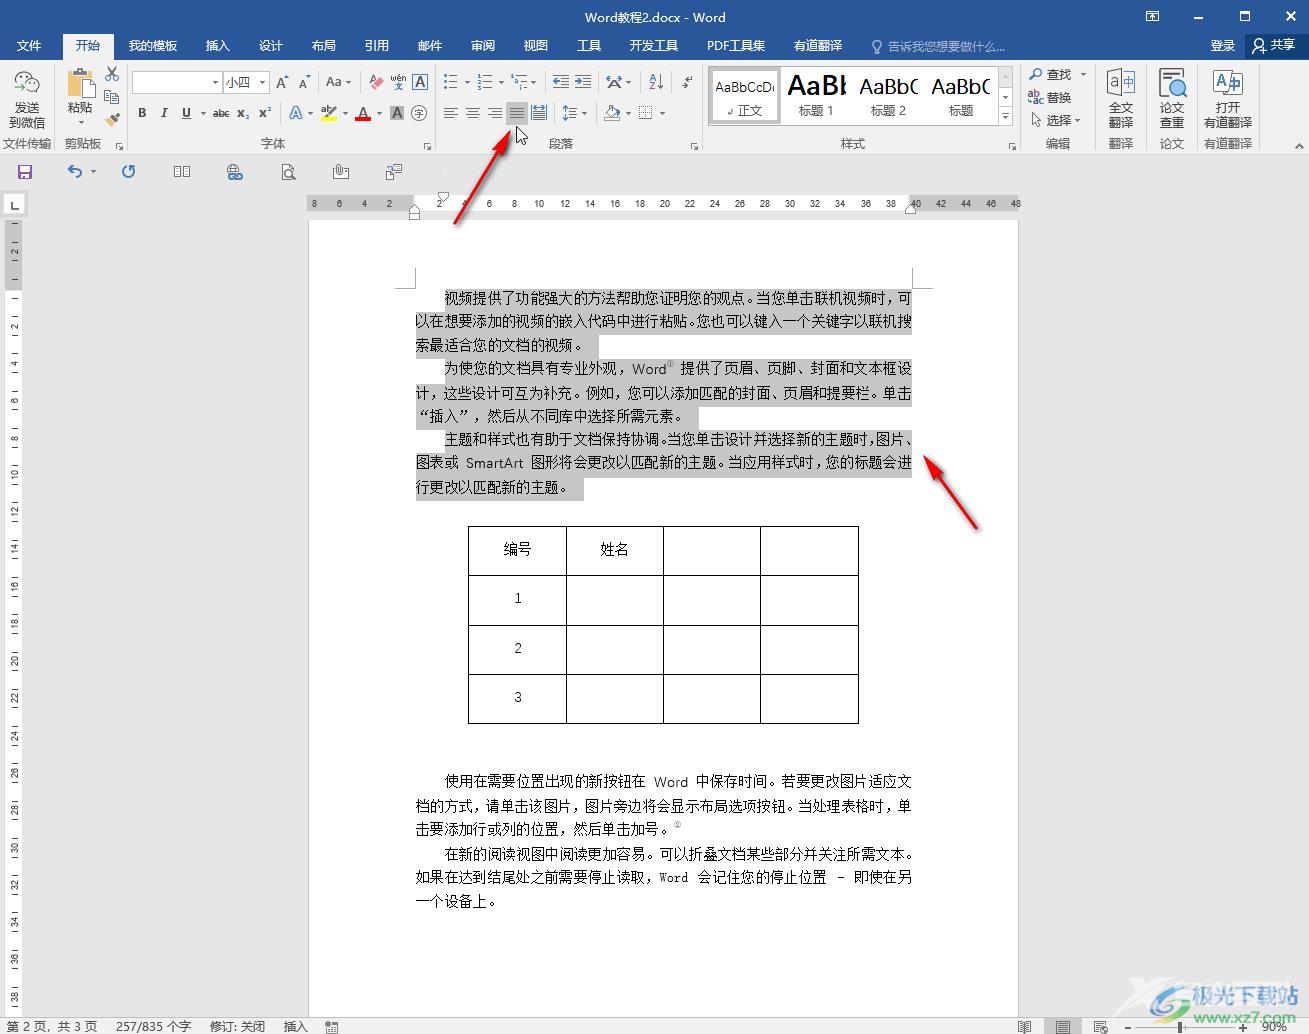This screenshot has height=1034, width=1309.
Task: Toggle Strikethrough formatting
Action: click(221, 113)
